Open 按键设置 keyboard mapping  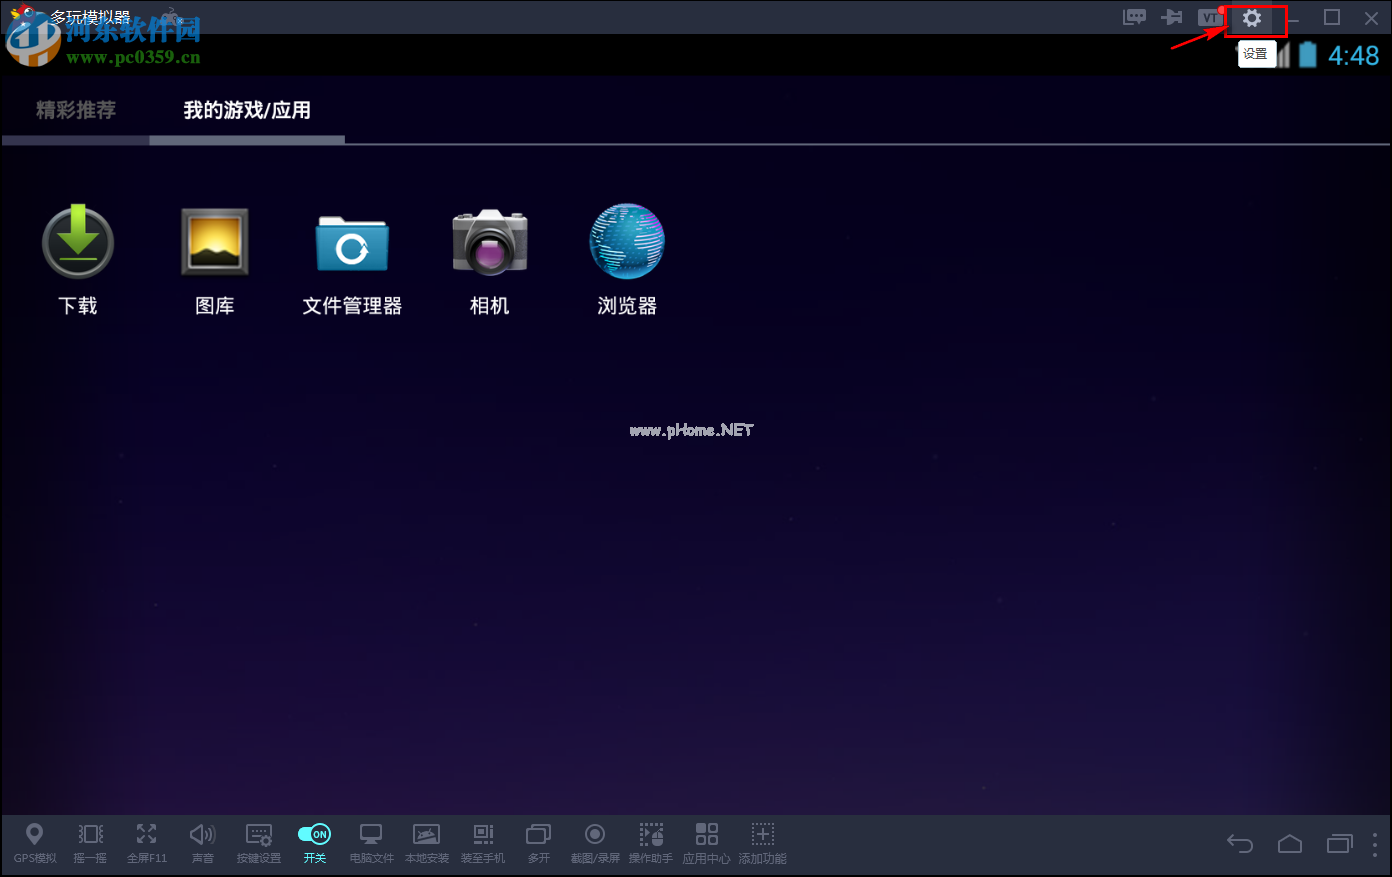258,841
